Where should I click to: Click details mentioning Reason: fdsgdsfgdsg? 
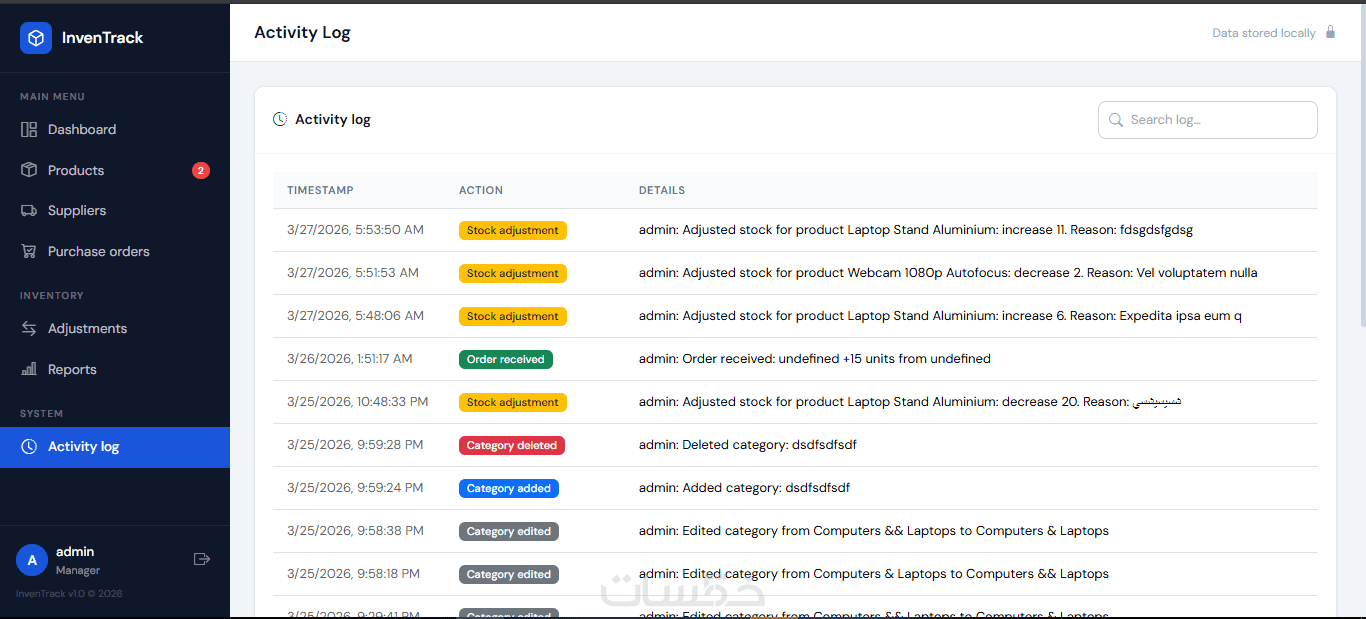916,230
